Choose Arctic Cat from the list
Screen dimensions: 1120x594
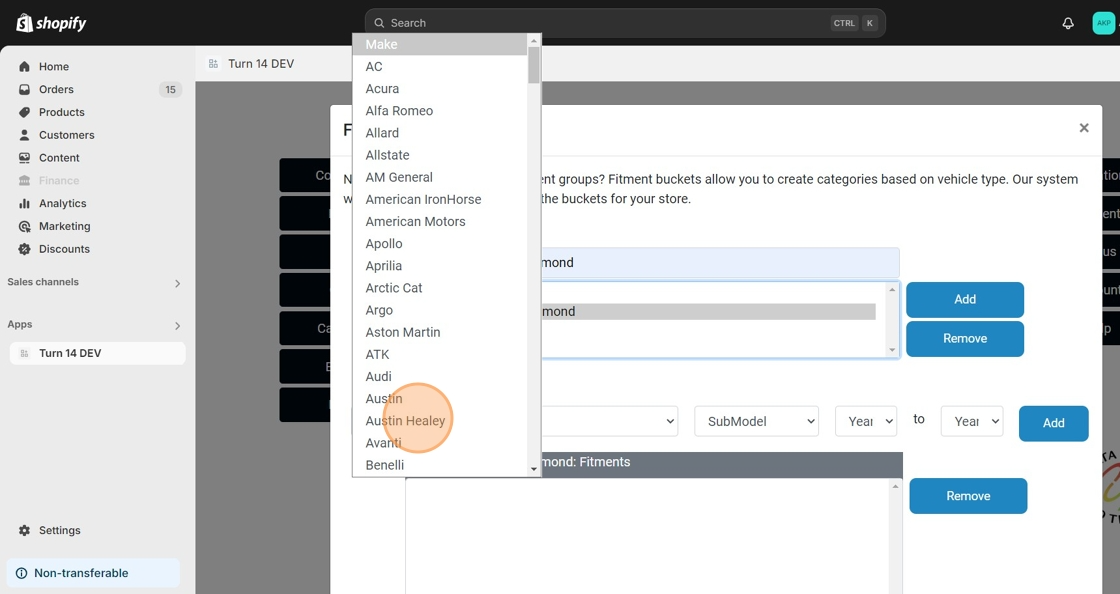click(x=439, y=288)
